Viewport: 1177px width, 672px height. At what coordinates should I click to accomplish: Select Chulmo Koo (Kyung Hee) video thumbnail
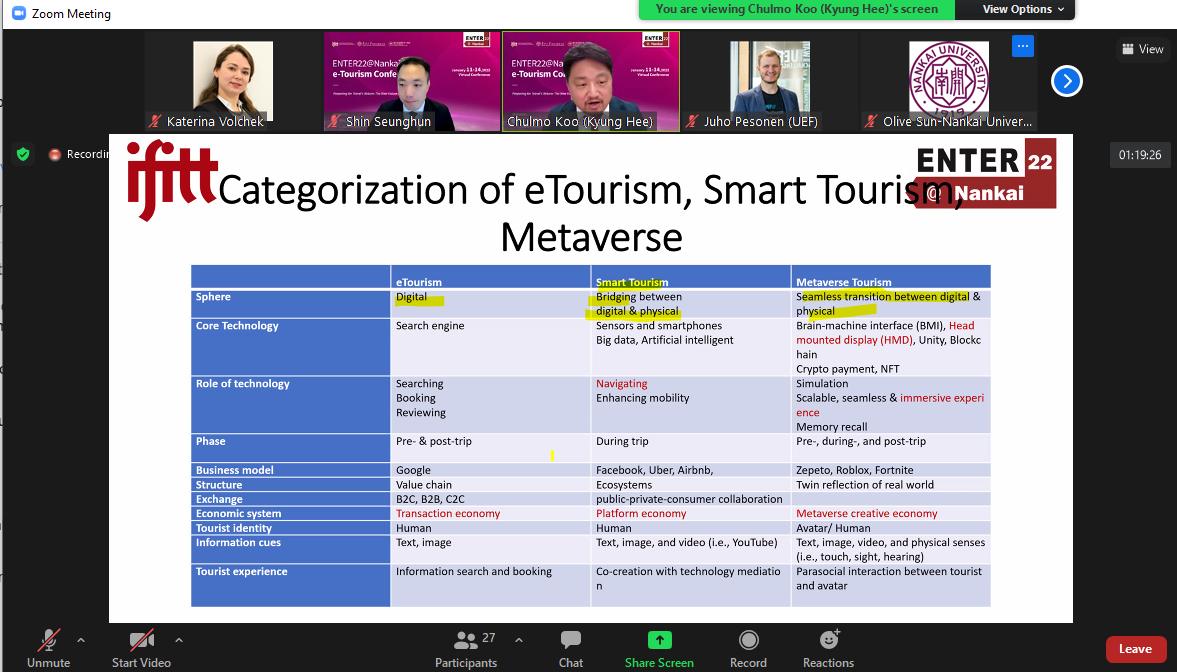point(591,81)
